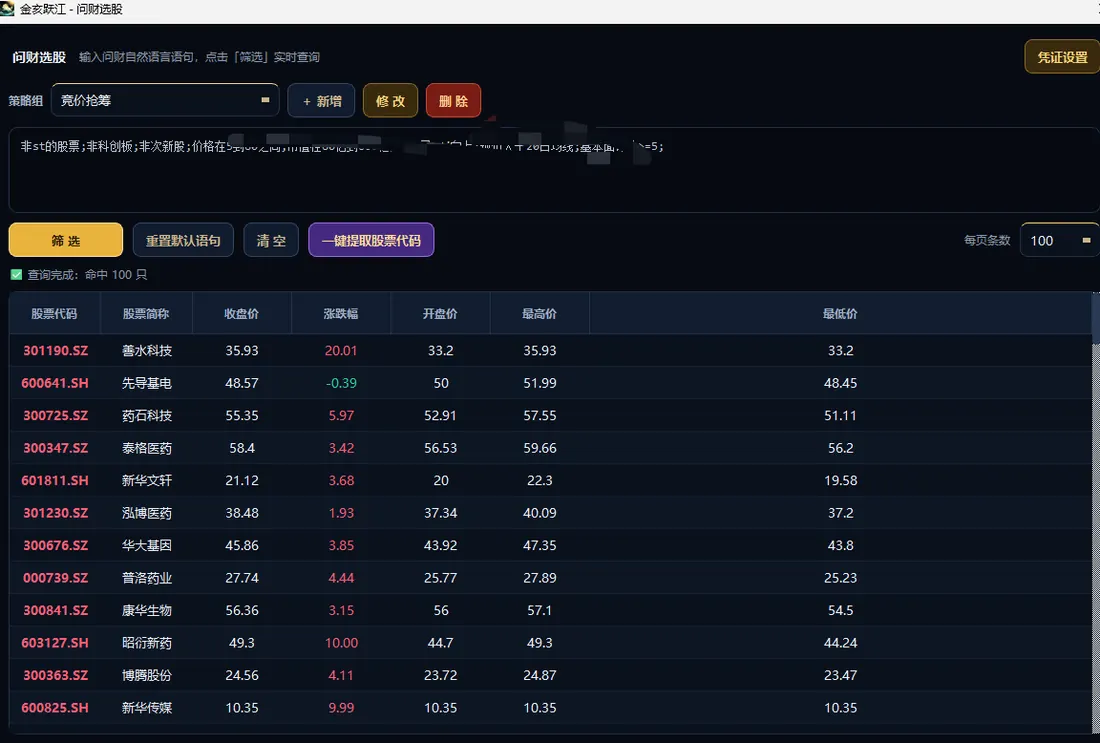Sort by the 最高价 column header
Viewport: 1100px width, 743px height.
point(539,314)
